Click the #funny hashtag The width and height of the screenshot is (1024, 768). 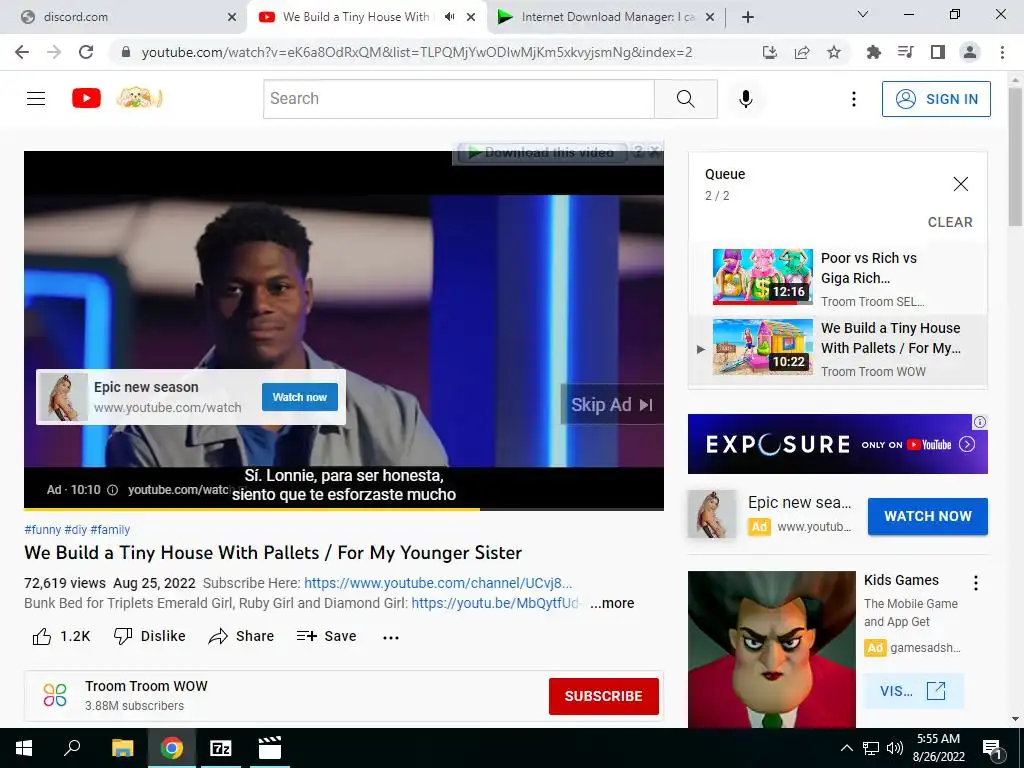coord(42,530)
